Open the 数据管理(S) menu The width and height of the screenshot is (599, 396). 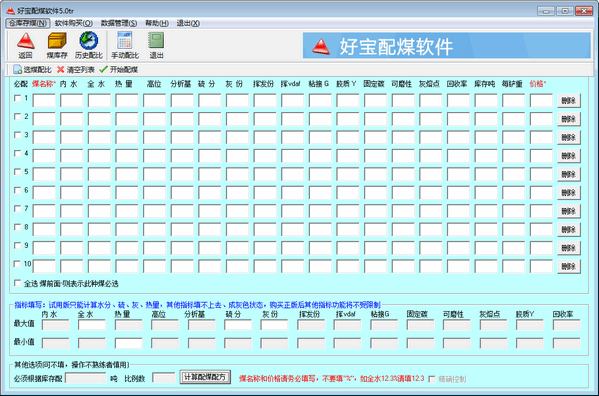tap(119, 23)
